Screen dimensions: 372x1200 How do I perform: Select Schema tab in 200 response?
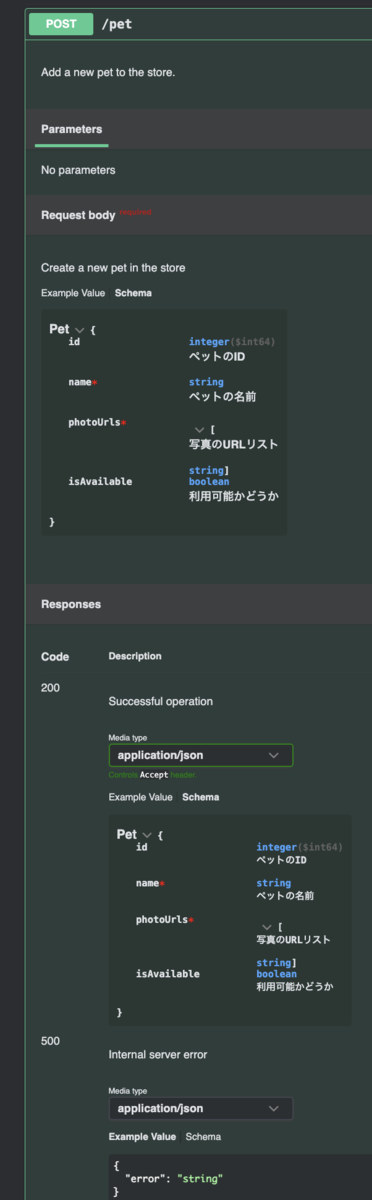[200, 797]
